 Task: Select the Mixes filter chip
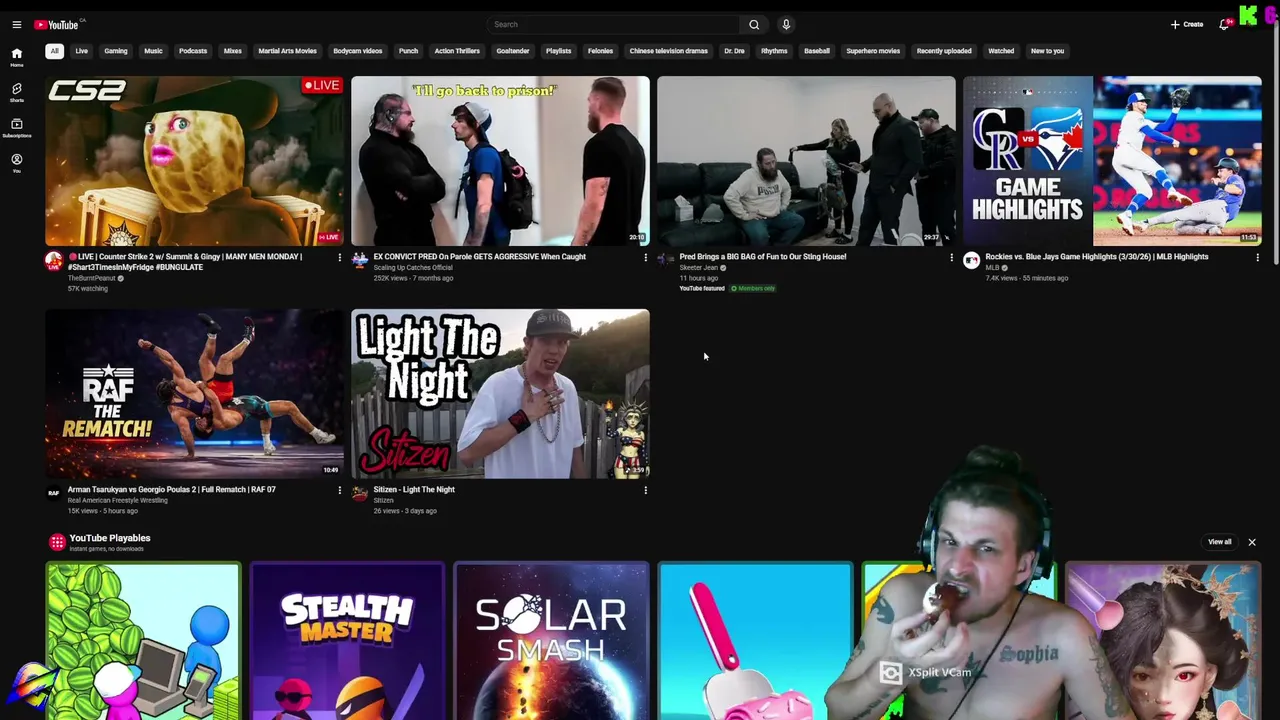coord(233,51)
